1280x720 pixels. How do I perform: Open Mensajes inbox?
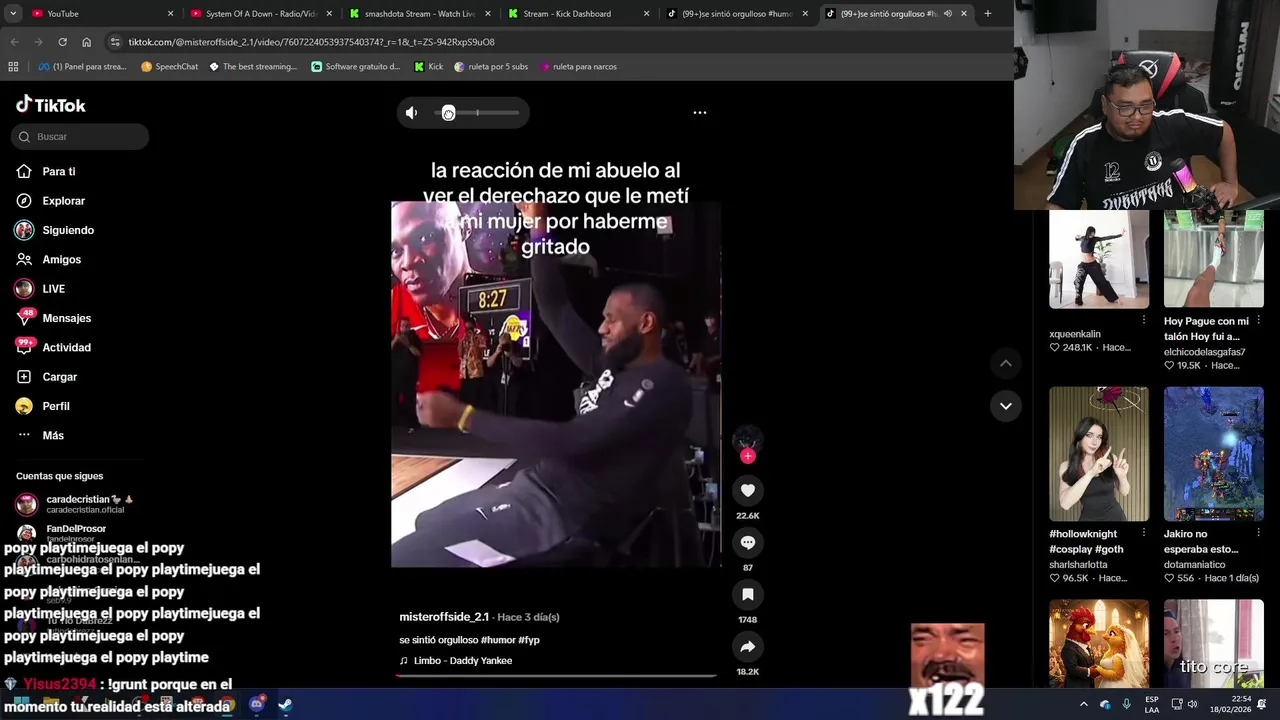[x=54, y=318]
